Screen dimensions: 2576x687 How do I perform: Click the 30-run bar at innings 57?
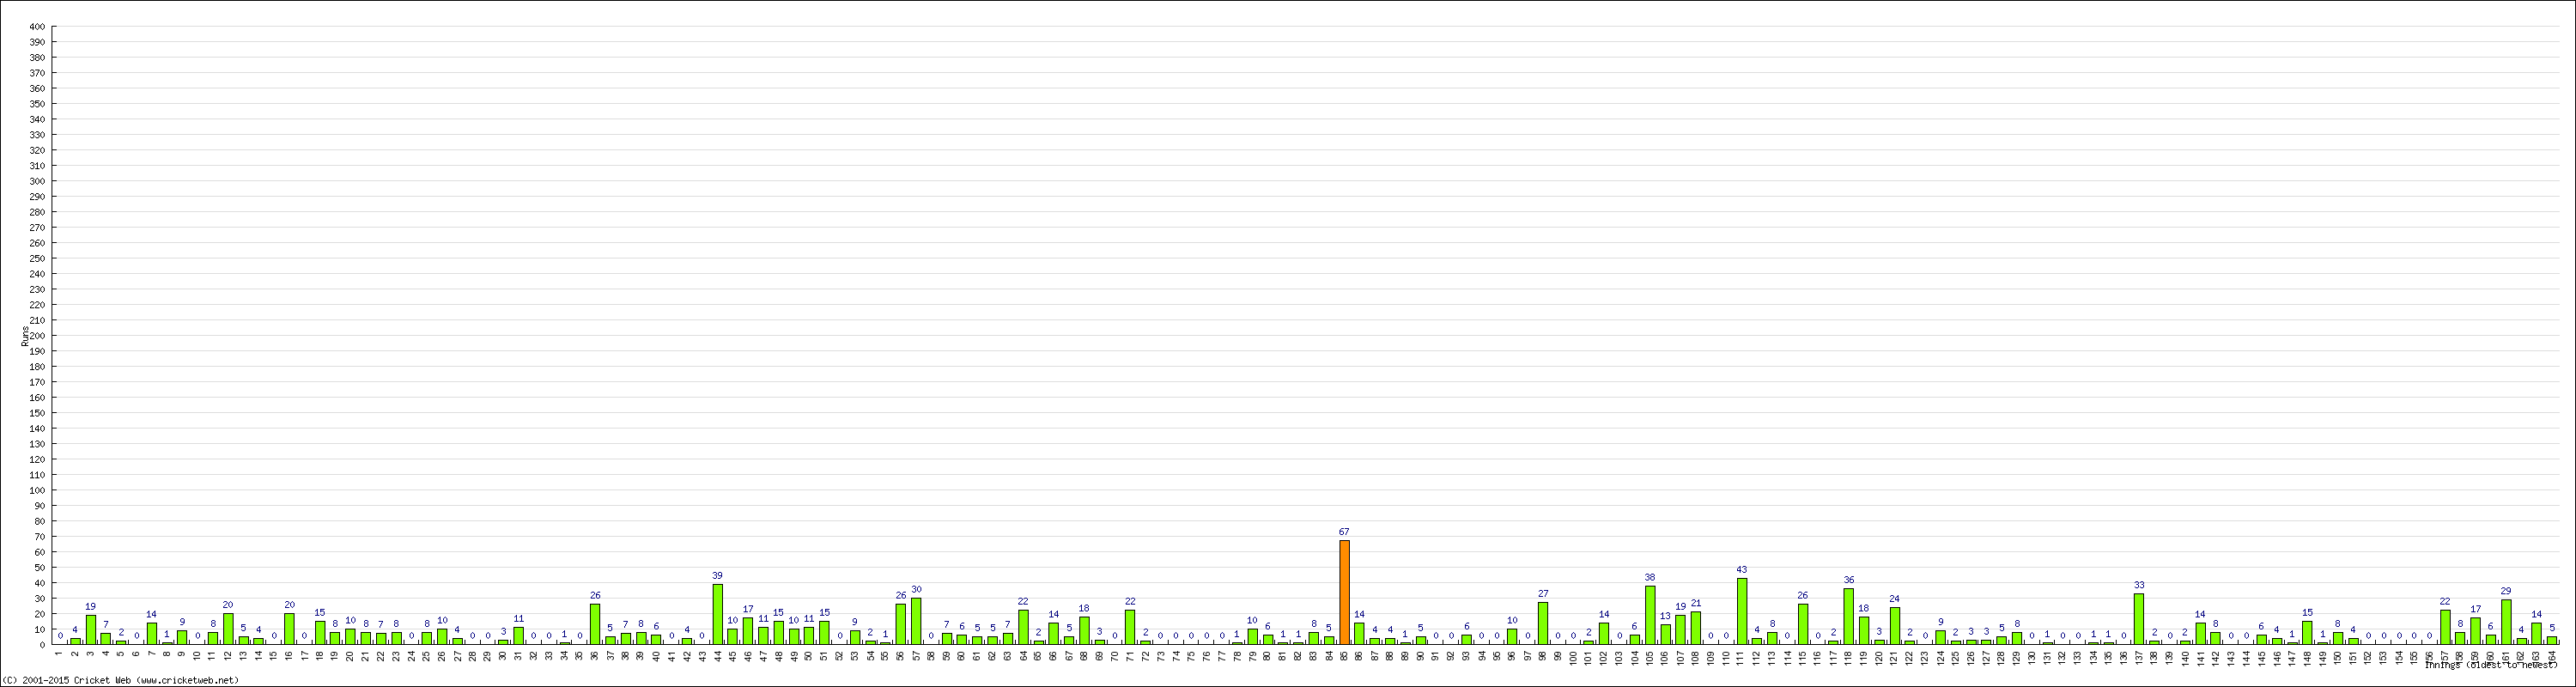(x=916, y=621)
